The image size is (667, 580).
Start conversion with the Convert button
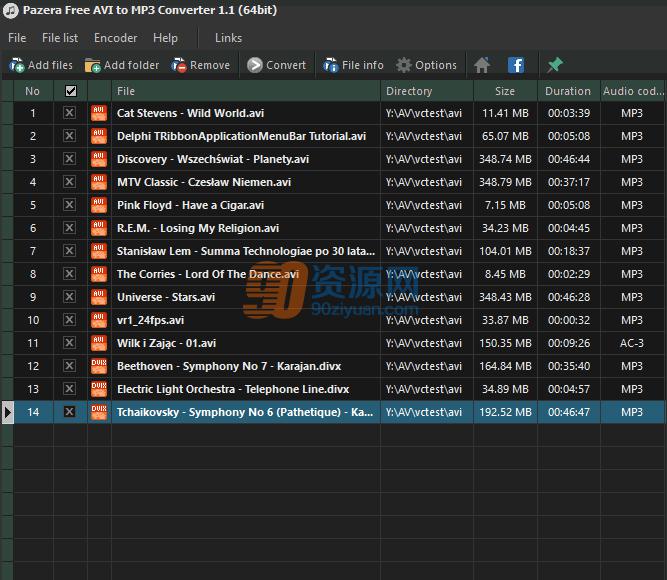coord(276,65)
